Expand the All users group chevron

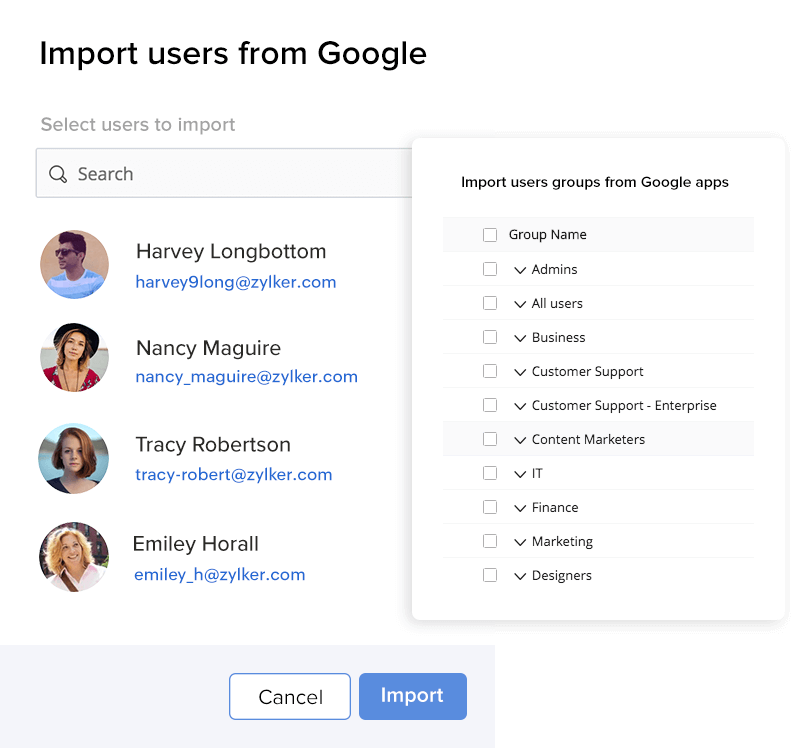point(520,304)
